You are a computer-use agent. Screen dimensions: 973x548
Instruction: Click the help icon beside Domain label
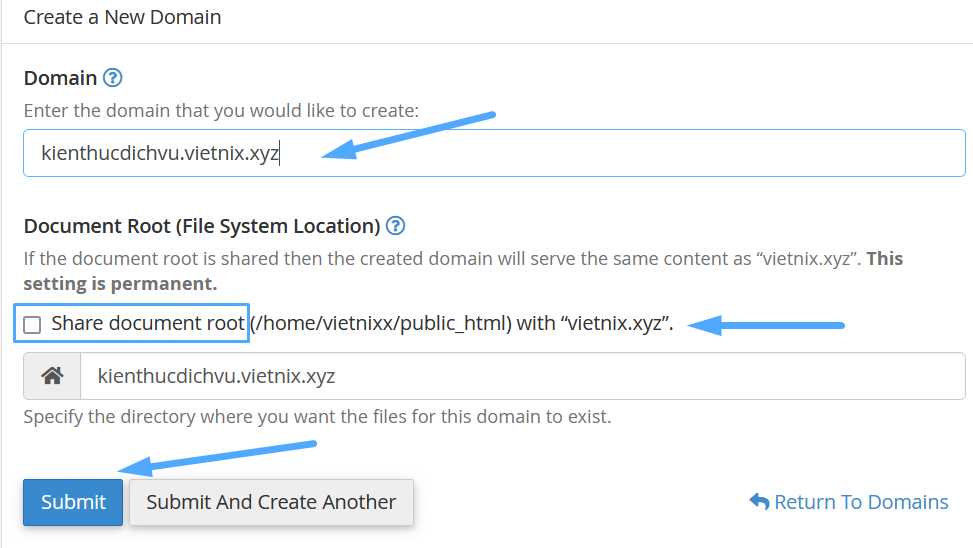click(x=113, y=78)
